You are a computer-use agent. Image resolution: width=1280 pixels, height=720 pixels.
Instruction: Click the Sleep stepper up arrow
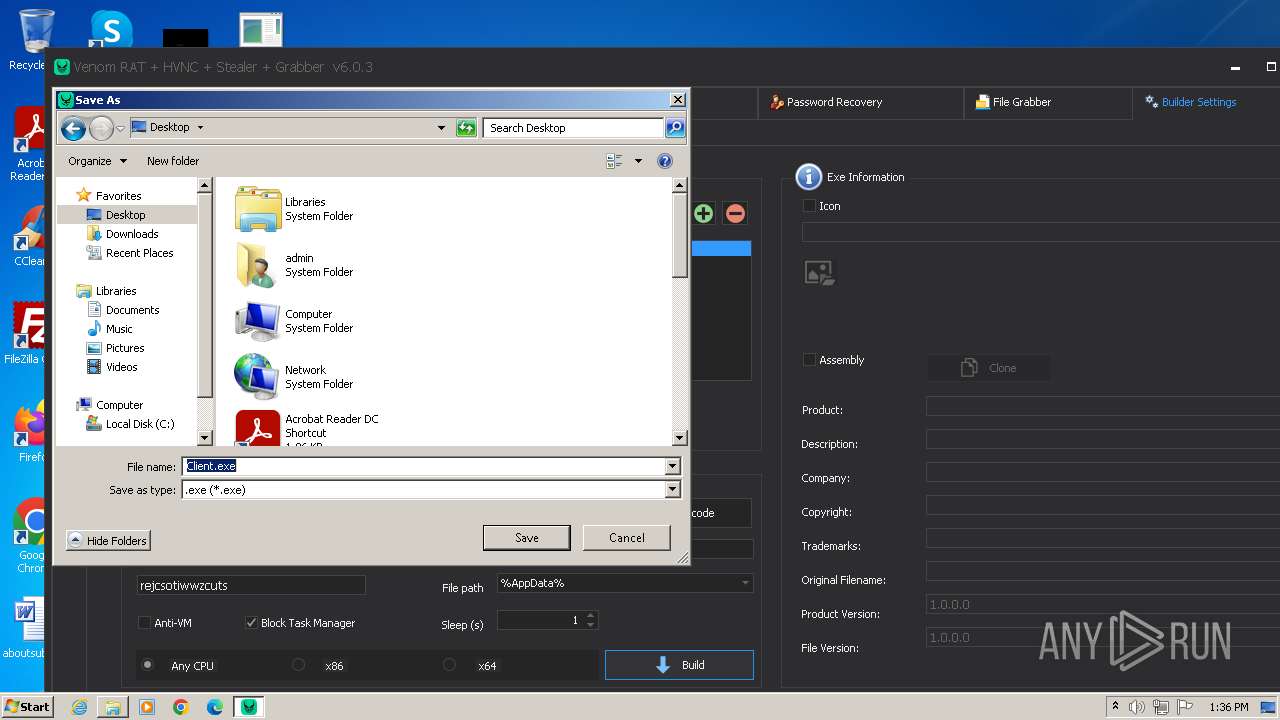(x=591, y=616)
